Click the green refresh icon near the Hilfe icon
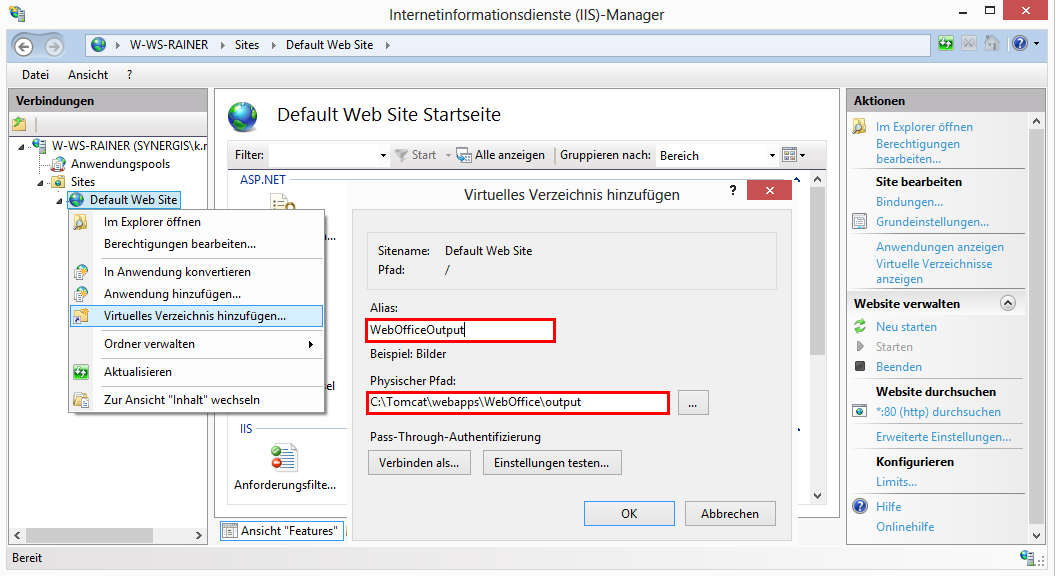The image size is (1056, 576). [945, 45]
